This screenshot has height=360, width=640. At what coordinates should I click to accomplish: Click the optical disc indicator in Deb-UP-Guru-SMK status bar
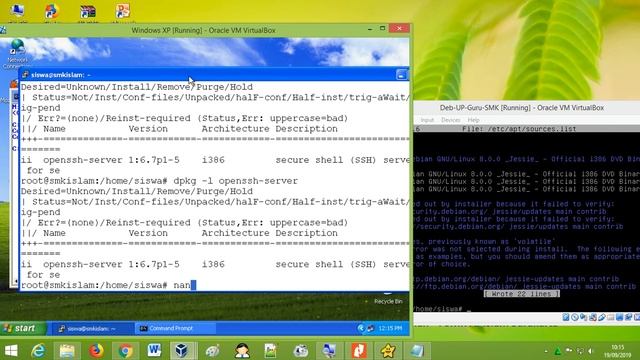coord(575,317)
